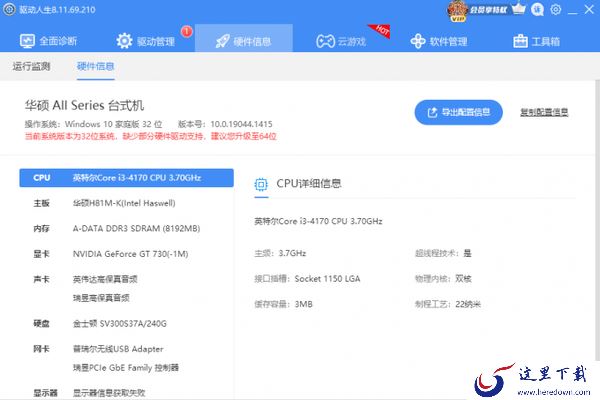Click the 物理内核 双核 value

coord(463,279)
